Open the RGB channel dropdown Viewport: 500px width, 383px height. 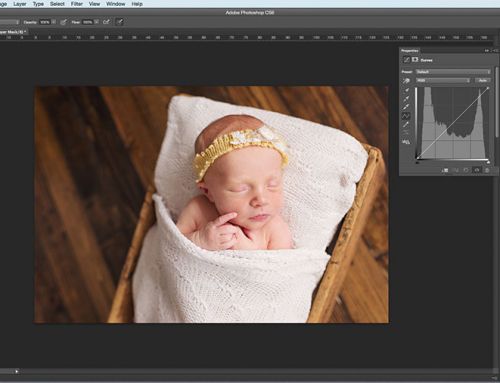coord(443,80)
